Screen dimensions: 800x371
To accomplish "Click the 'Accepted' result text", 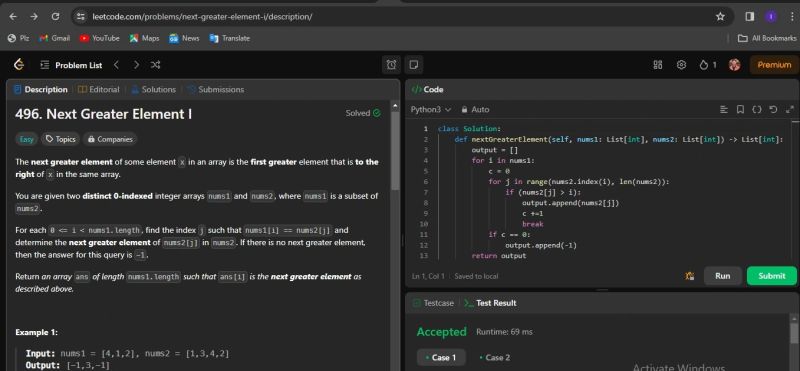I will click(441, 332).
